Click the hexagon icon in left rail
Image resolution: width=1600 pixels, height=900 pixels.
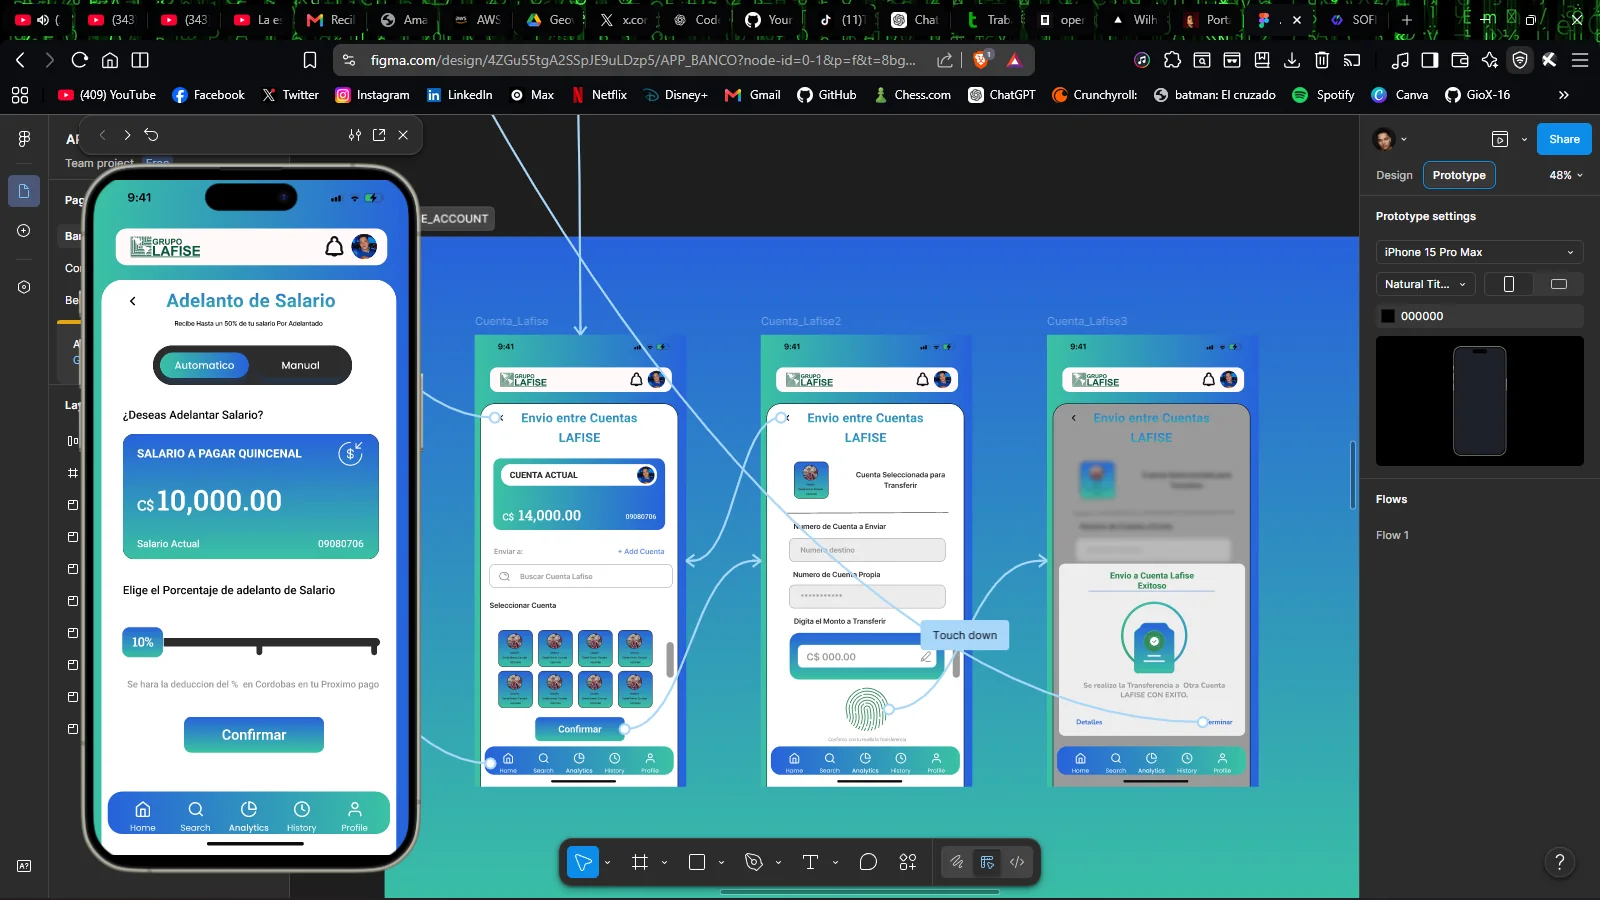tap(24, 287)
